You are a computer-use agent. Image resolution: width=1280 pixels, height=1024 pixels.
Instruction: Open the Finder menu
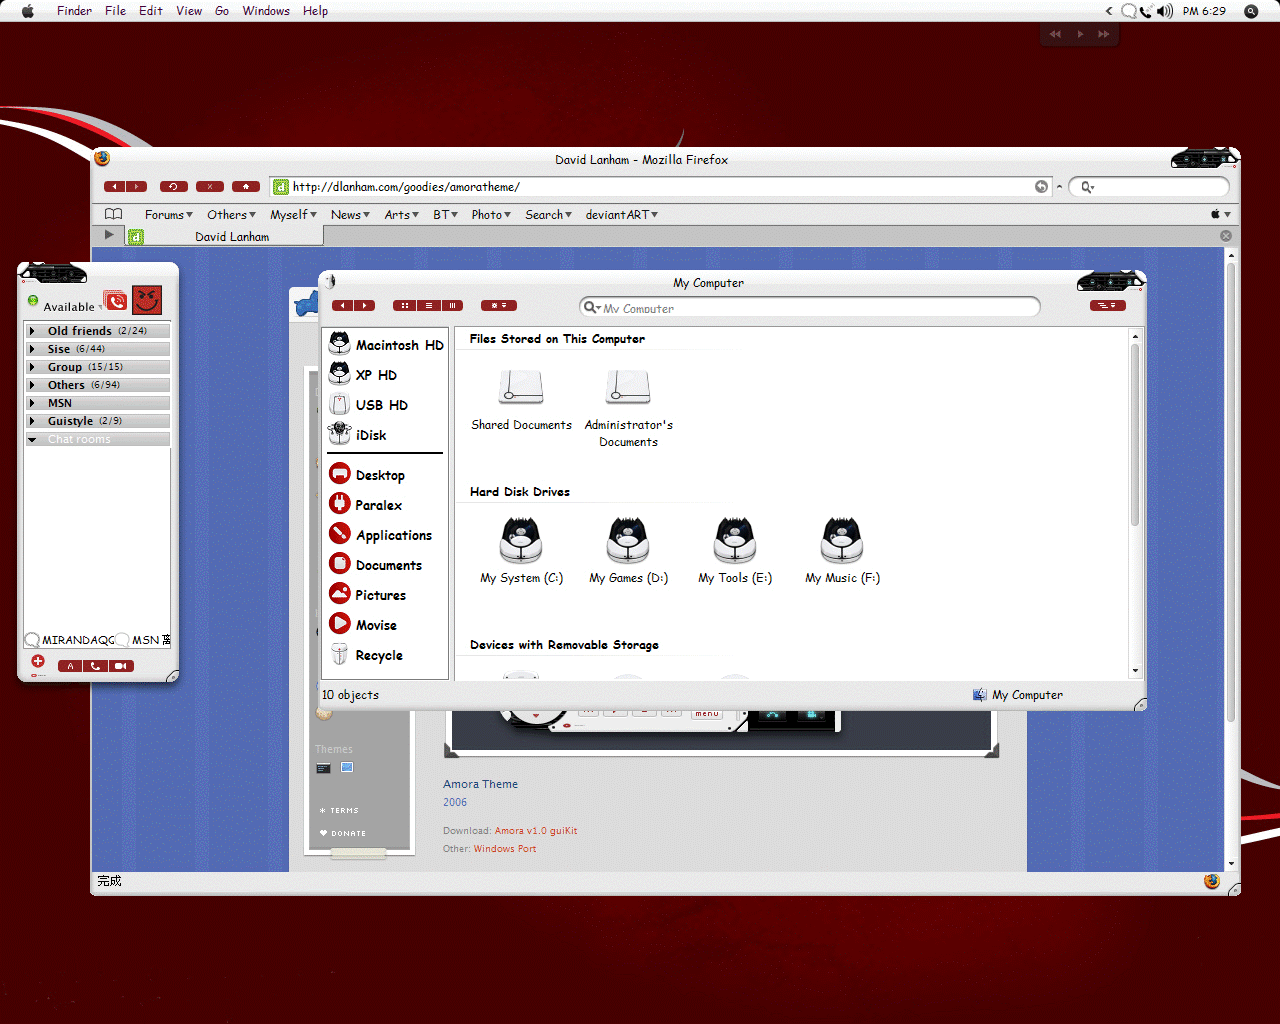74,11
